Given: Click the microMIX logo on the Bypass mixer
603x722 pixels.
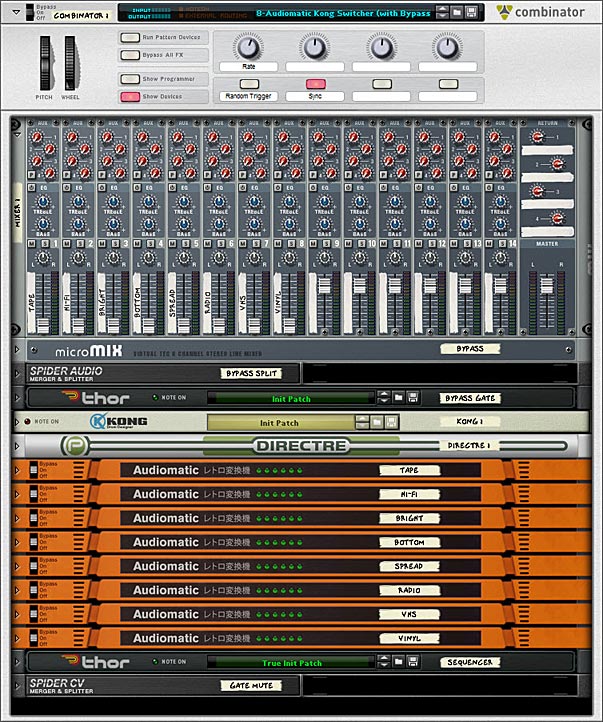Looking at the screenshot, I should 89,351.
